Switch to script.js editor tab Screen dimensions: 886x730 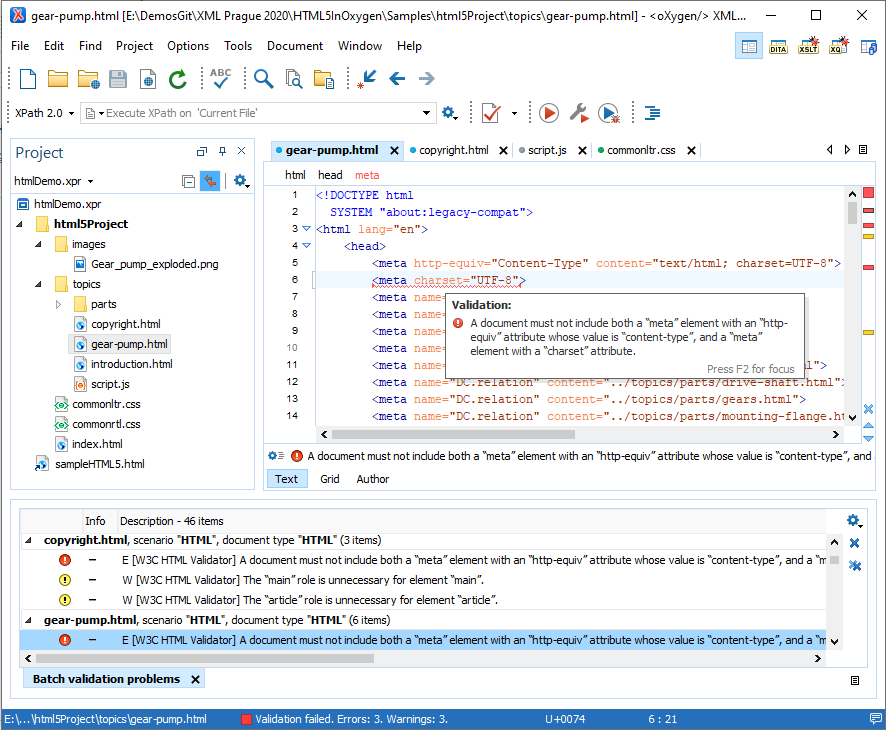click(x=547, y=150)
